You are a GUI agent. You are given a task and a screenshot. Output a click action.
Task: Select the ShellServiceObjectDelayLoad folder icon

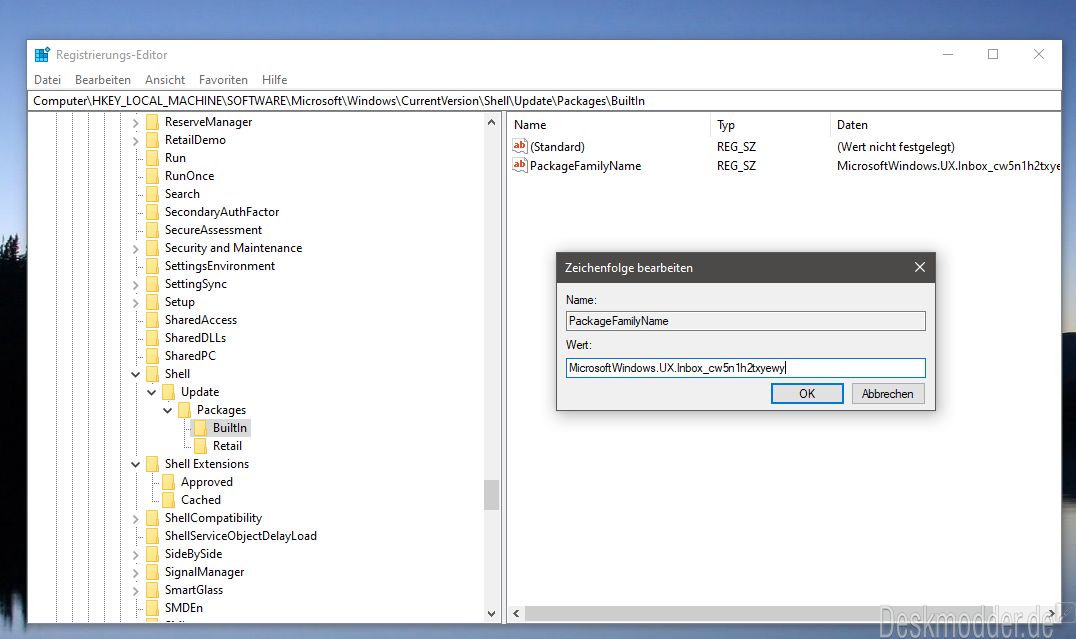coord(152,536)
